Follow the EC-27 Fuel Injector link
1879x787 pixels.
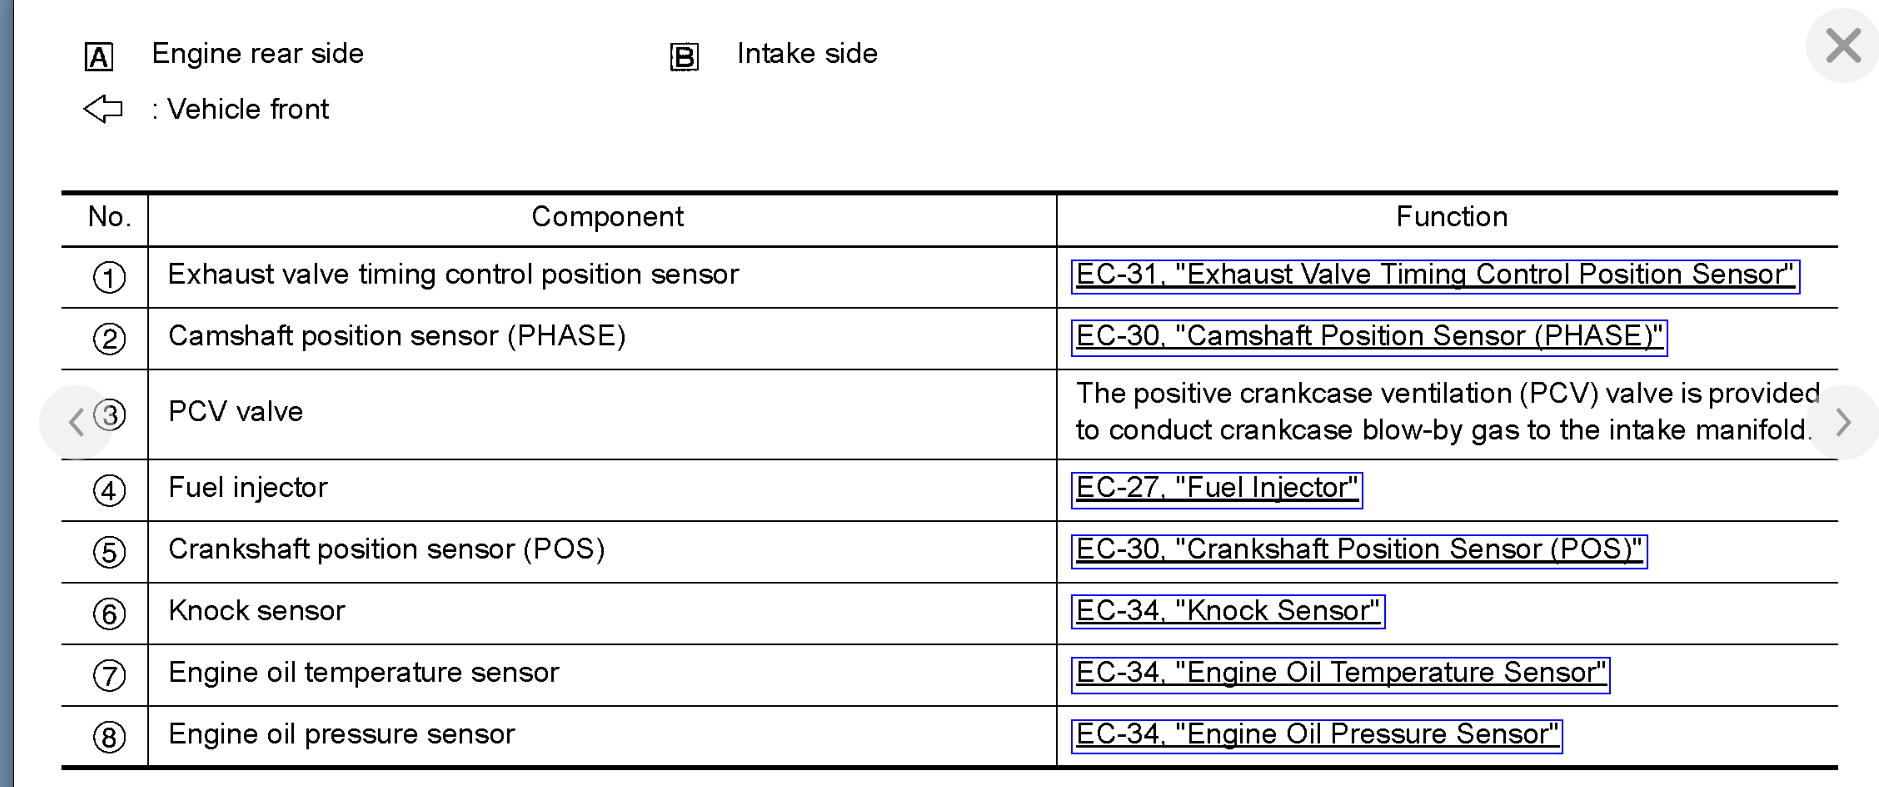1216,489
